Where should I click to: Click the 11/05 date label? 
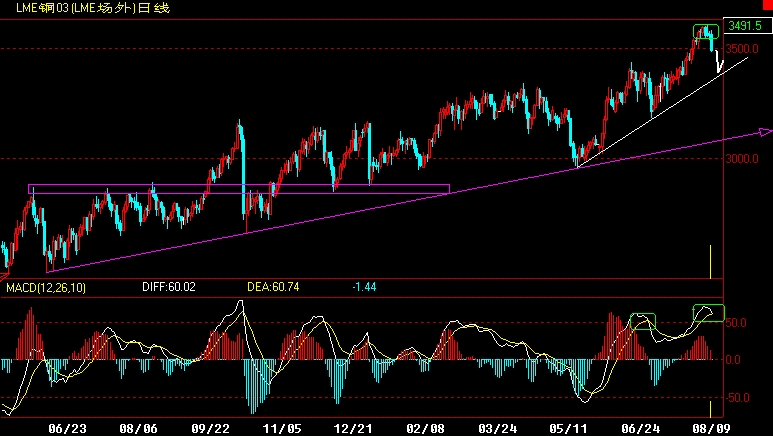(282, 429)
